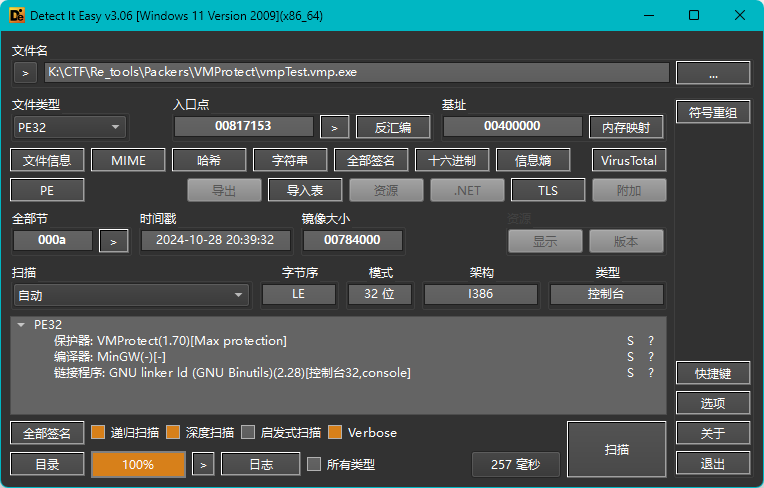The height and width of the screenshot is (488, 764).
Task: Click the arrow button beside entry point
Action: 334,128
